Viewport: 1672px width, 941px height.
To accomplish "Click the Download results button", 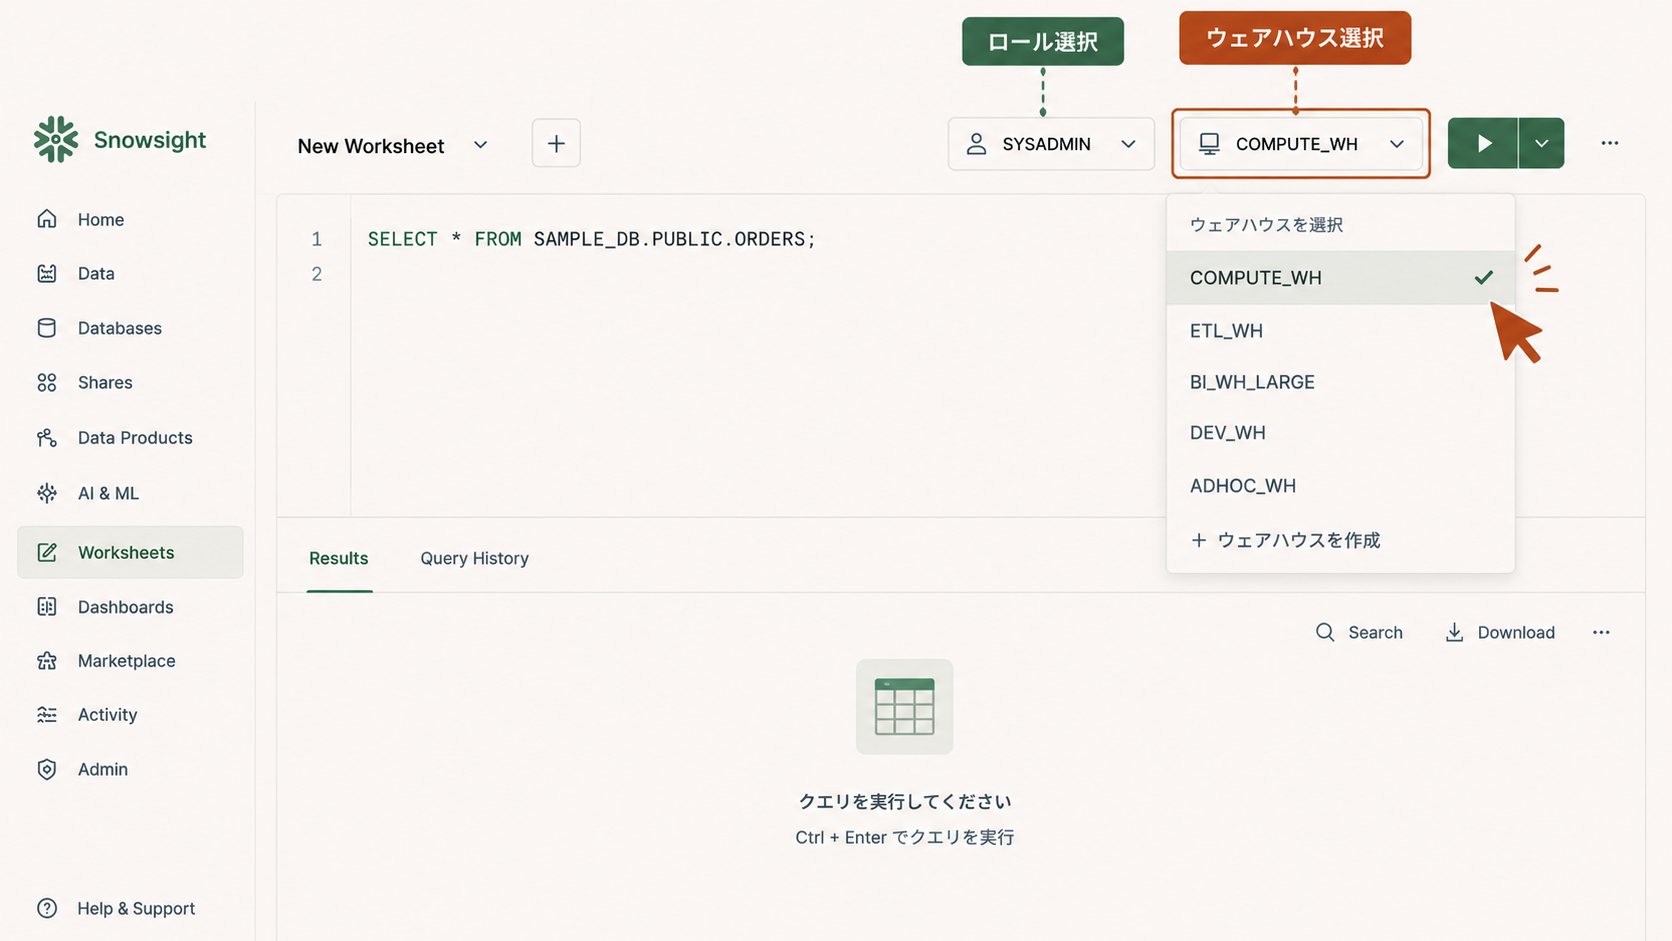I will (1500, 632).
